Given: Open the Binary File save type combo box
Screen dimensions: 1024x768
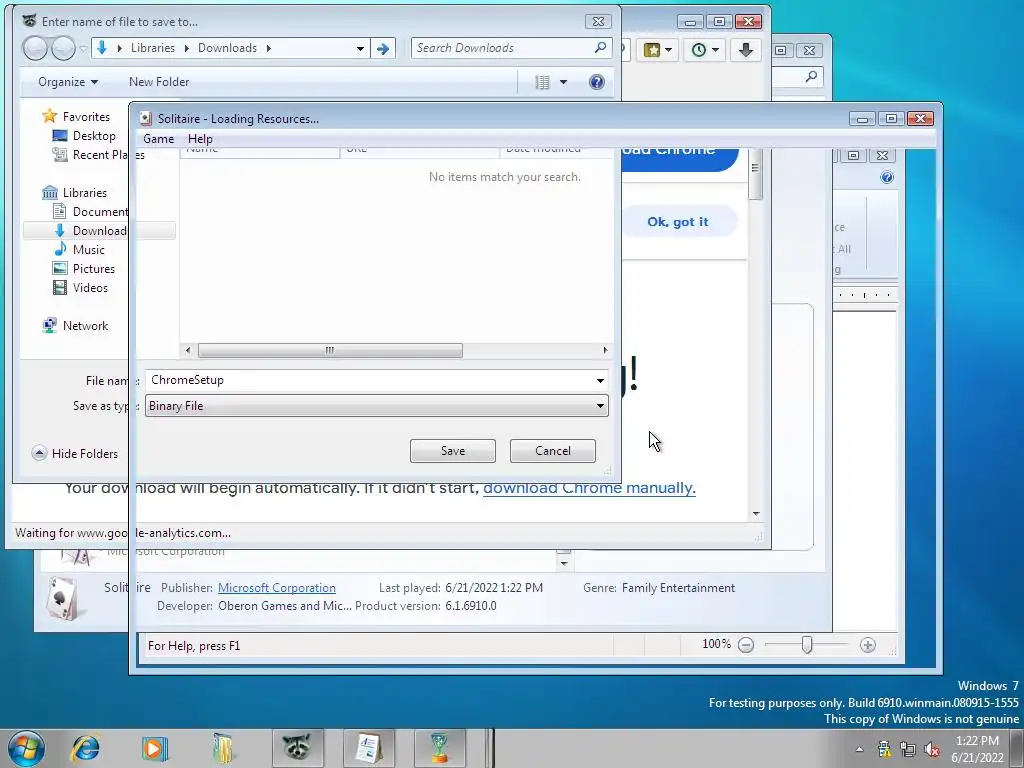Looking at the screenshot, I should point(376,406).
